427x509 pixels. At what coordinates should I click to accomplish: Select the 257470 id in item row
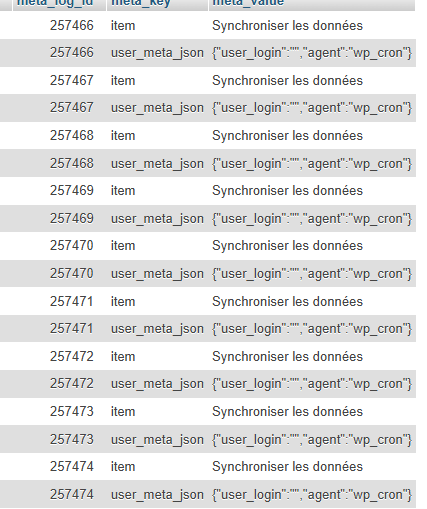point(72,246)
